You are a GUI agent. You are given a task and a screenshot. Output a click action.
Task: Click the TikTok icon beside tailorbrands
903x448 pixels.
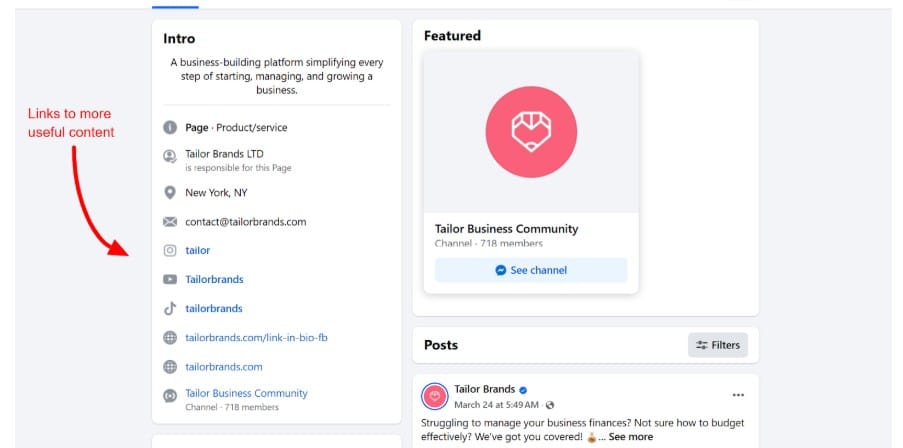pyautogui.click(x=170, y=308)
